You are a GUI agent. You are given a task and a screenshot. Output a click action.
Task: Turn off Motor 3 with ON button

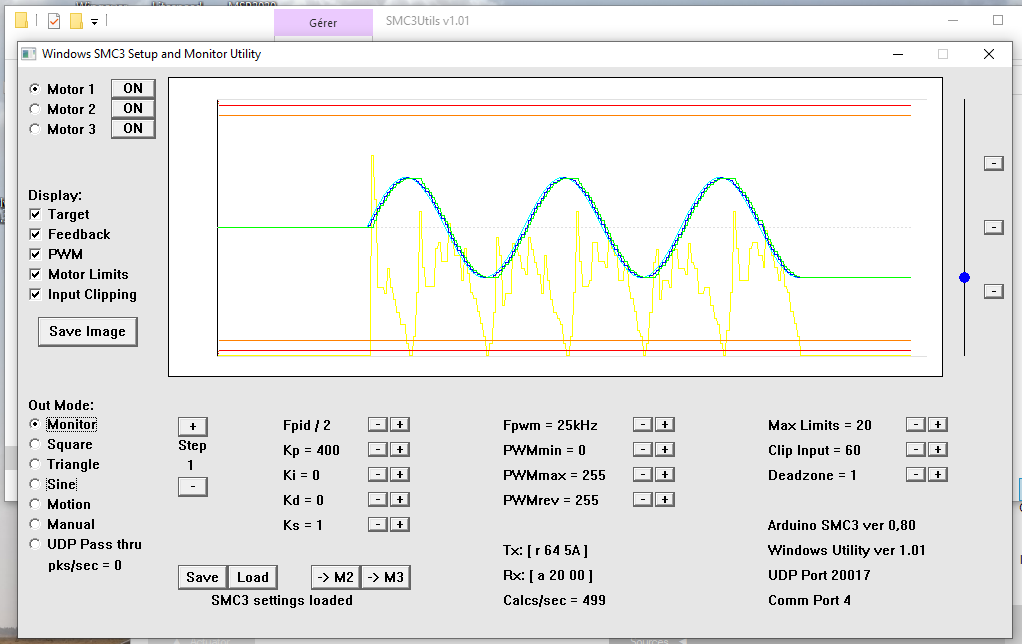[x=133, y=128]
